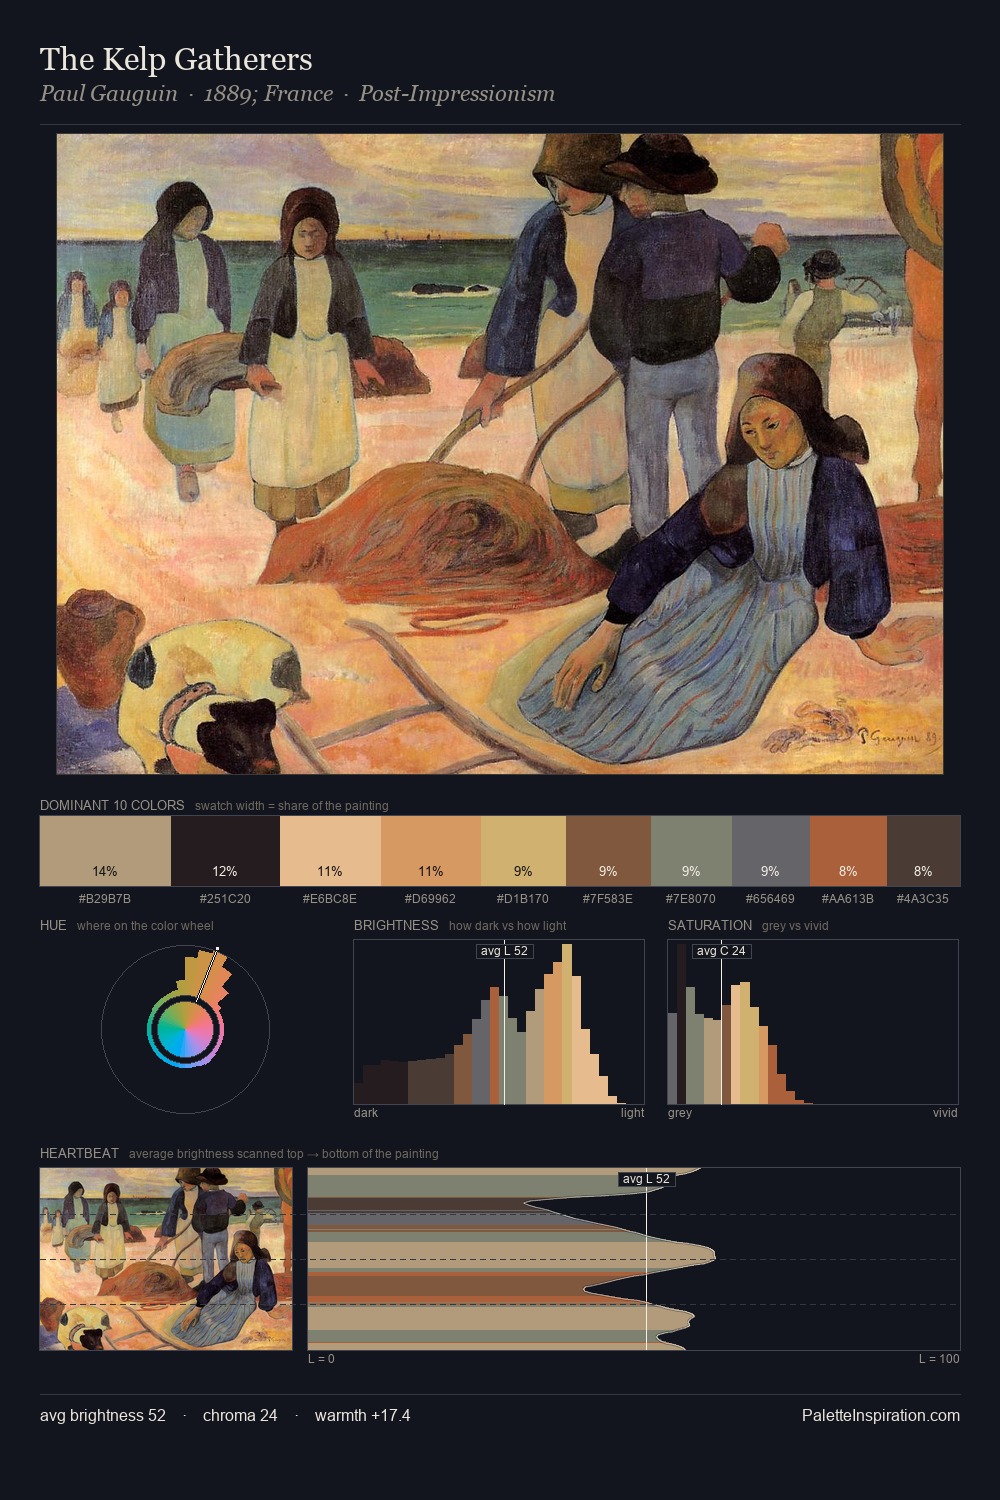Click the #AA613B rust swatch
Screen dimensions: 1000x1500
coord(848,851)
